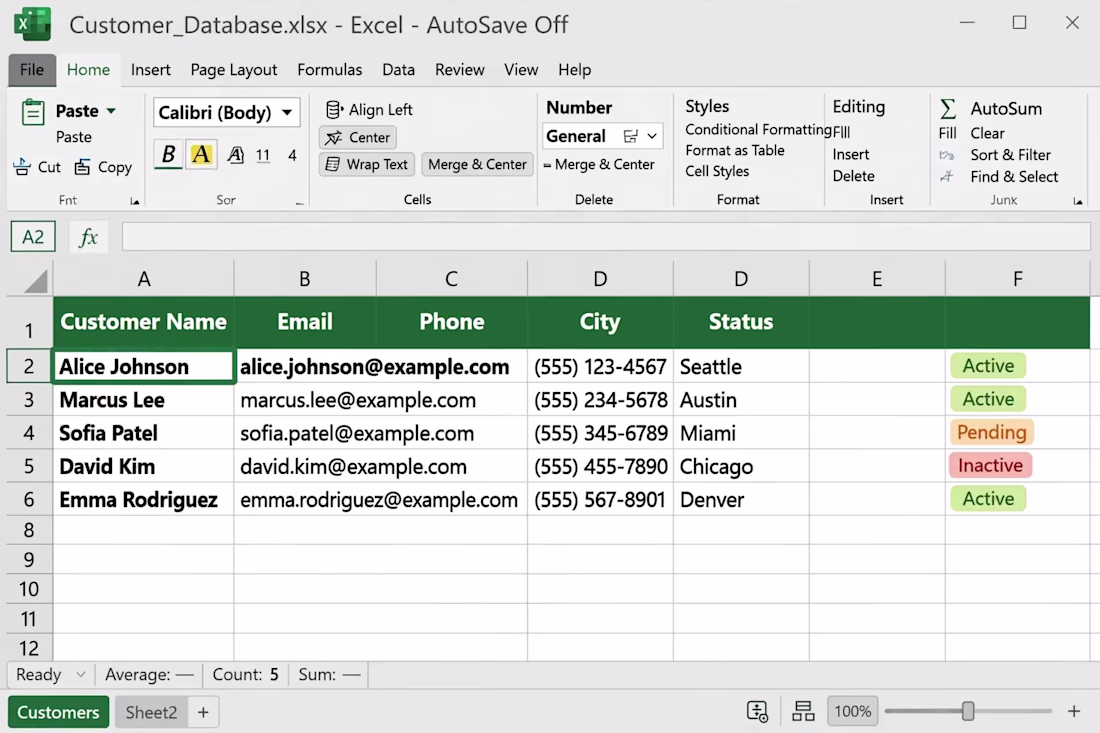This screenshot has width=1100, height=733.
Task: Expand the Ready status dropdown
Action: 81,675
